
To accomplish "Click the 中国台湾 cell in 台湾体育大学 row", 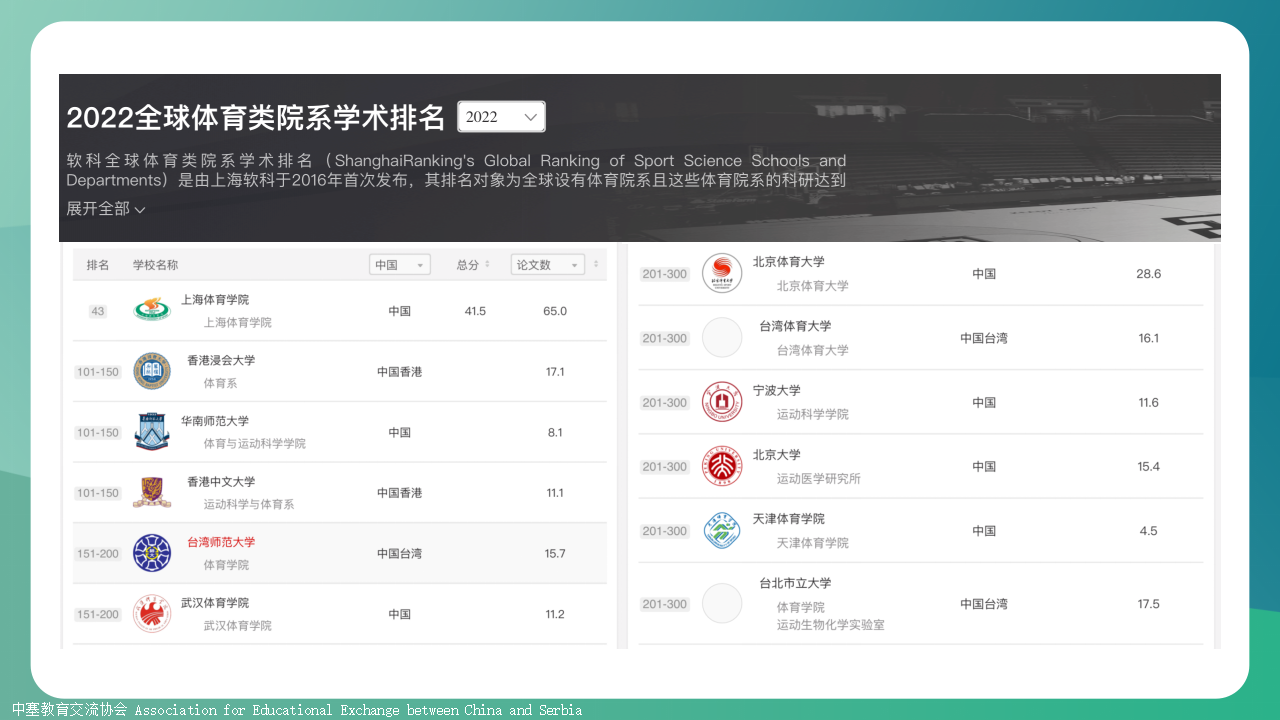I will (x=984, y=338).
